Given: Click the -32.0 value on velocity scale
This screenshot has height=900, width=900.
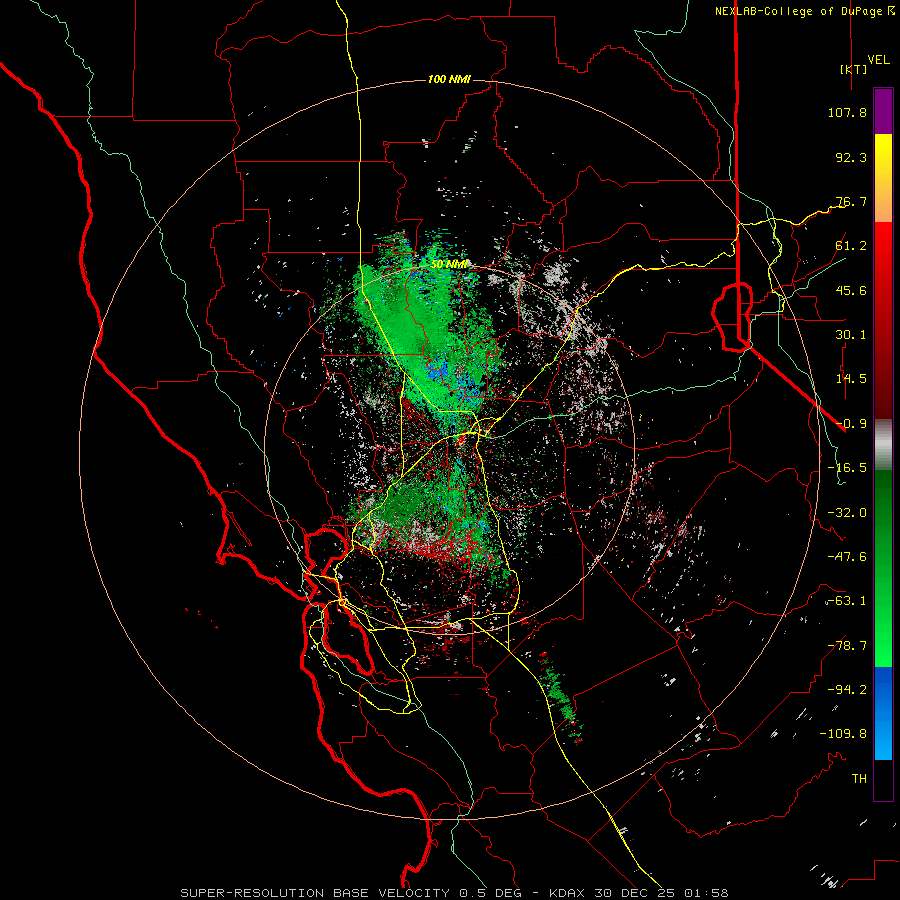Looking at the screenshot, I should 847,513.
